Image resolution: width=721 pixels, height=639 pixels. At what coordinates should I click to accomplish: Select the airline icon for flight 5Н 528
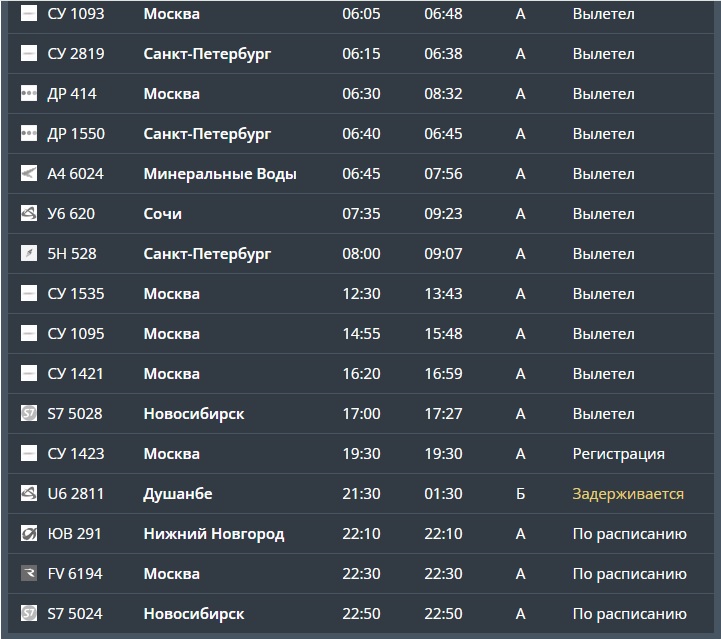point(28,254)
